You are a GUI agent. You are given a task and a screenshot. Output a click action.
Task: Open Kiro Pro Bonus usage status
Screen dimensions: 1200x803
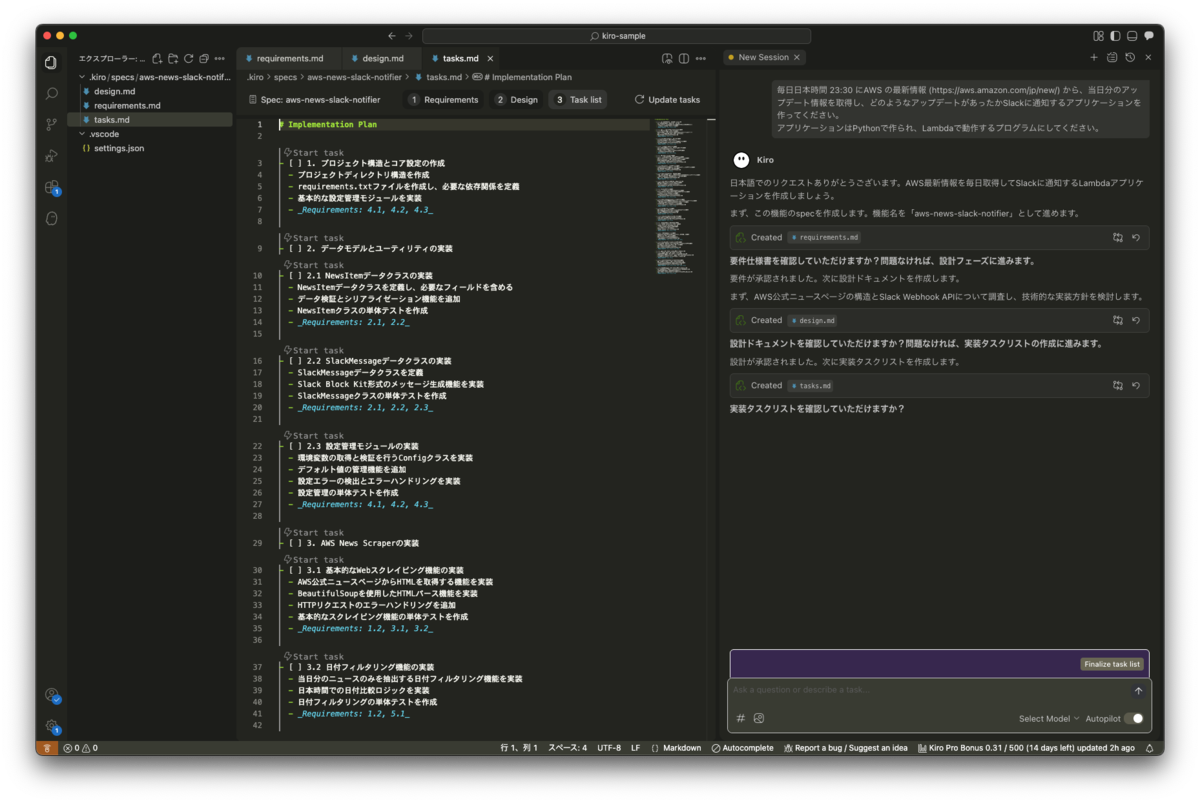coord(1025,747)
